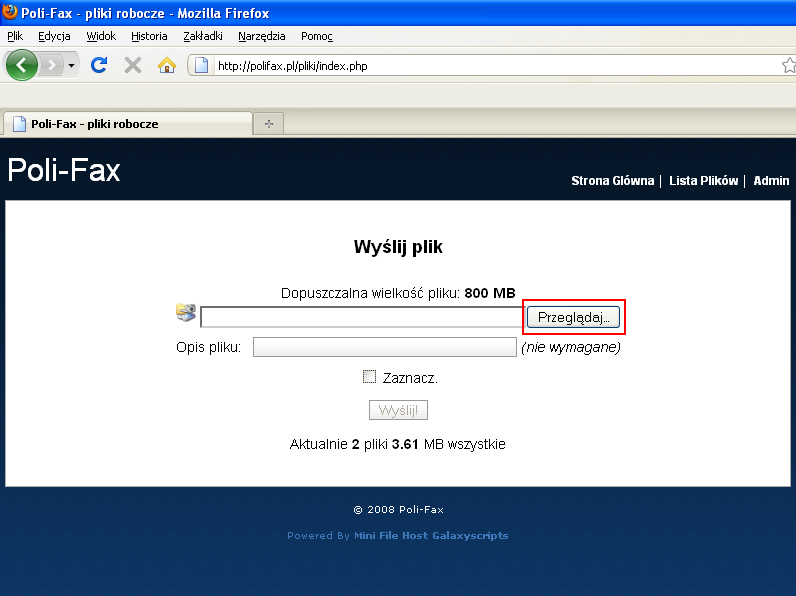Screen dimensions: 796x596
Task: Open the Narzędzia menu
Action: [262, 36]
